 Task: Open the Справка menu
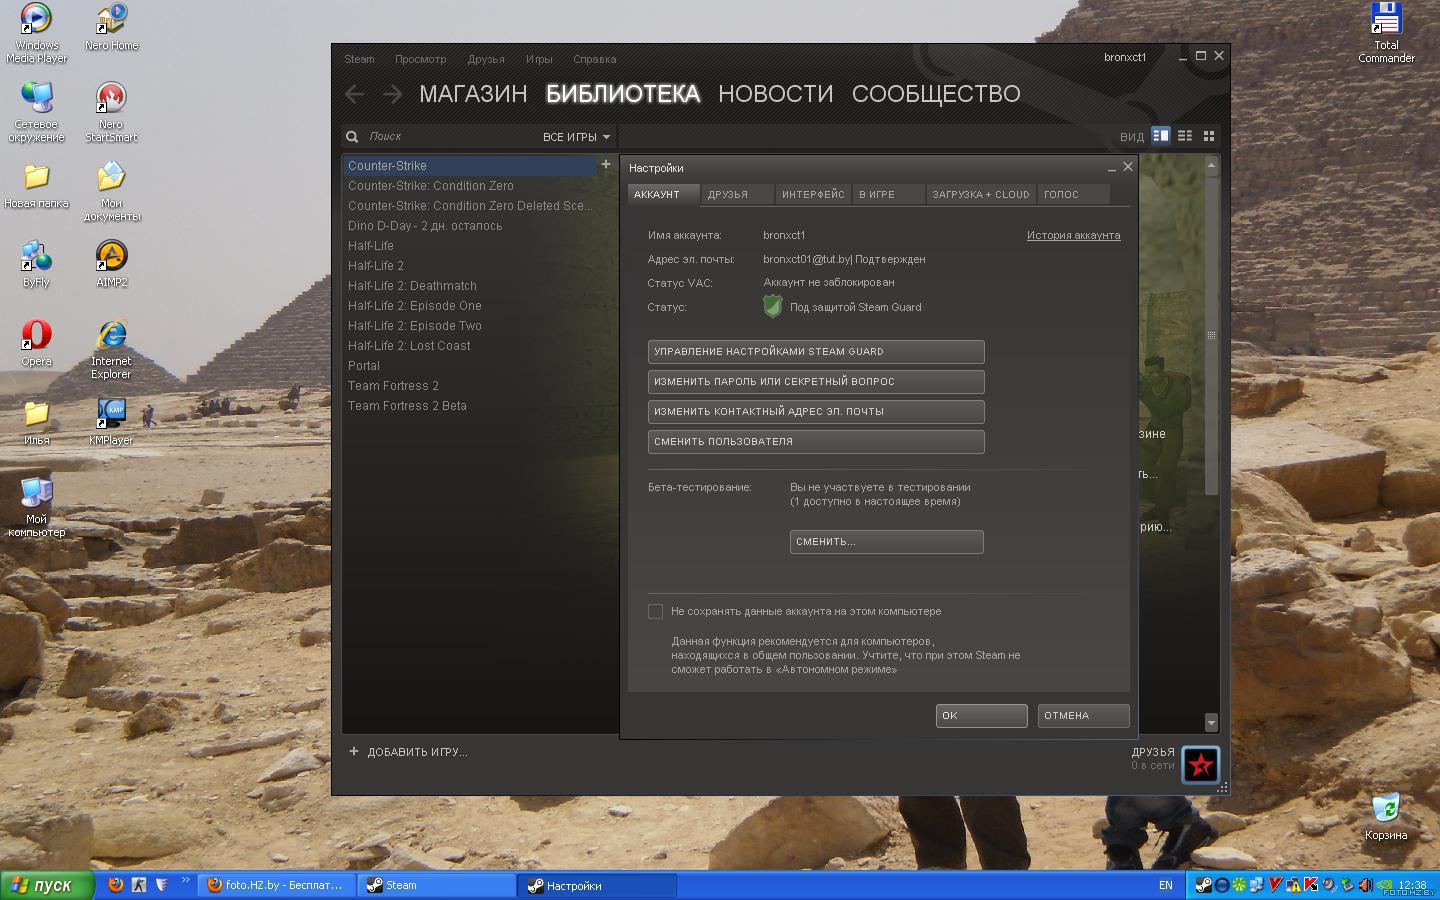594,59
